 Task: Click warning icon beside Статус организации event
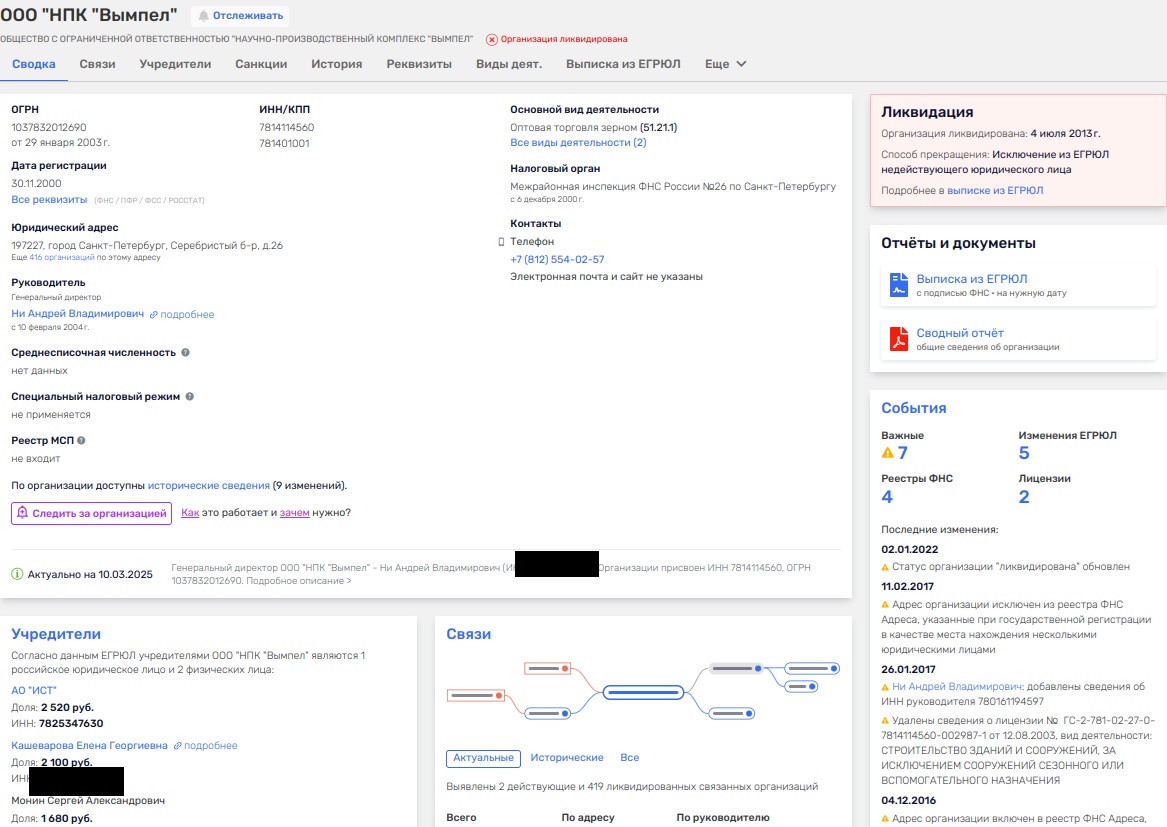click(885, 567)
